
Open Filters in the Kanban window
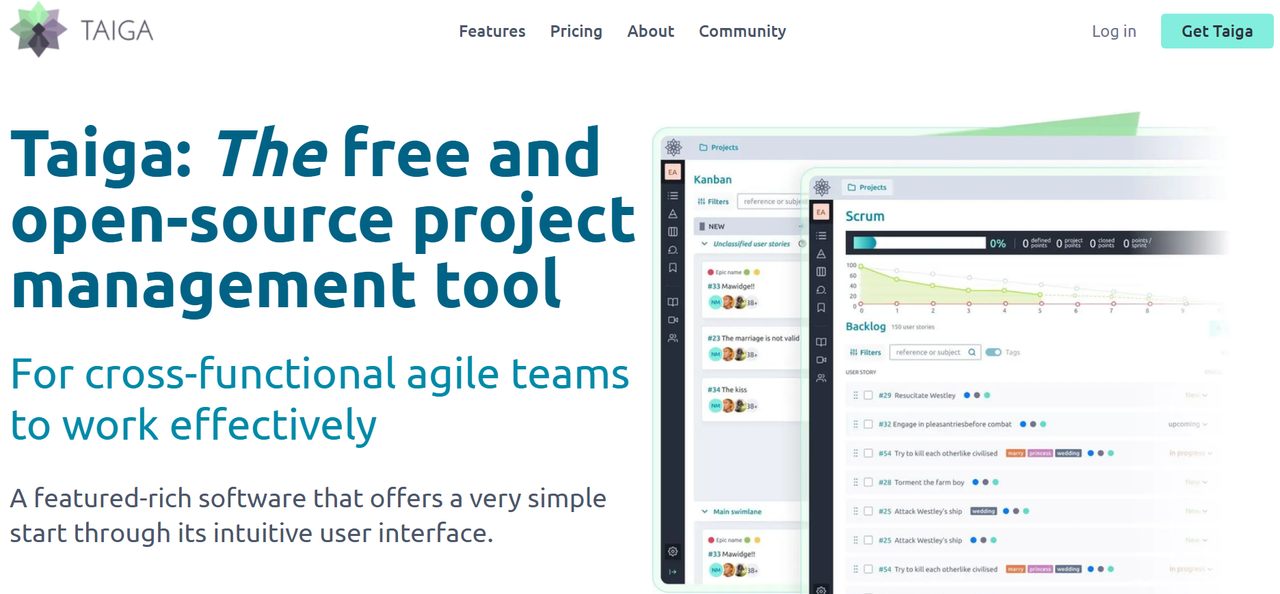714,201
